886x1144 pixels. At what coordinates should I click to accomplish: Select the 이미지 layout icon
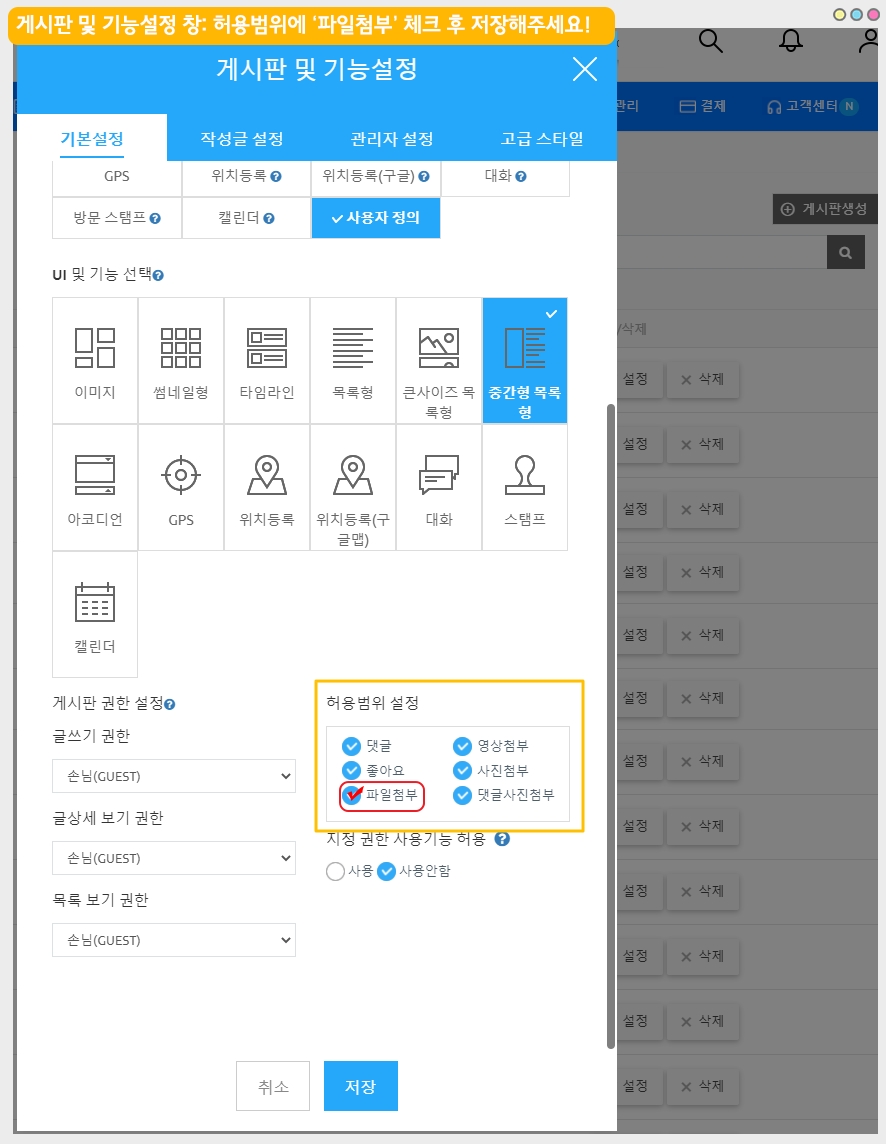[95, 360]
